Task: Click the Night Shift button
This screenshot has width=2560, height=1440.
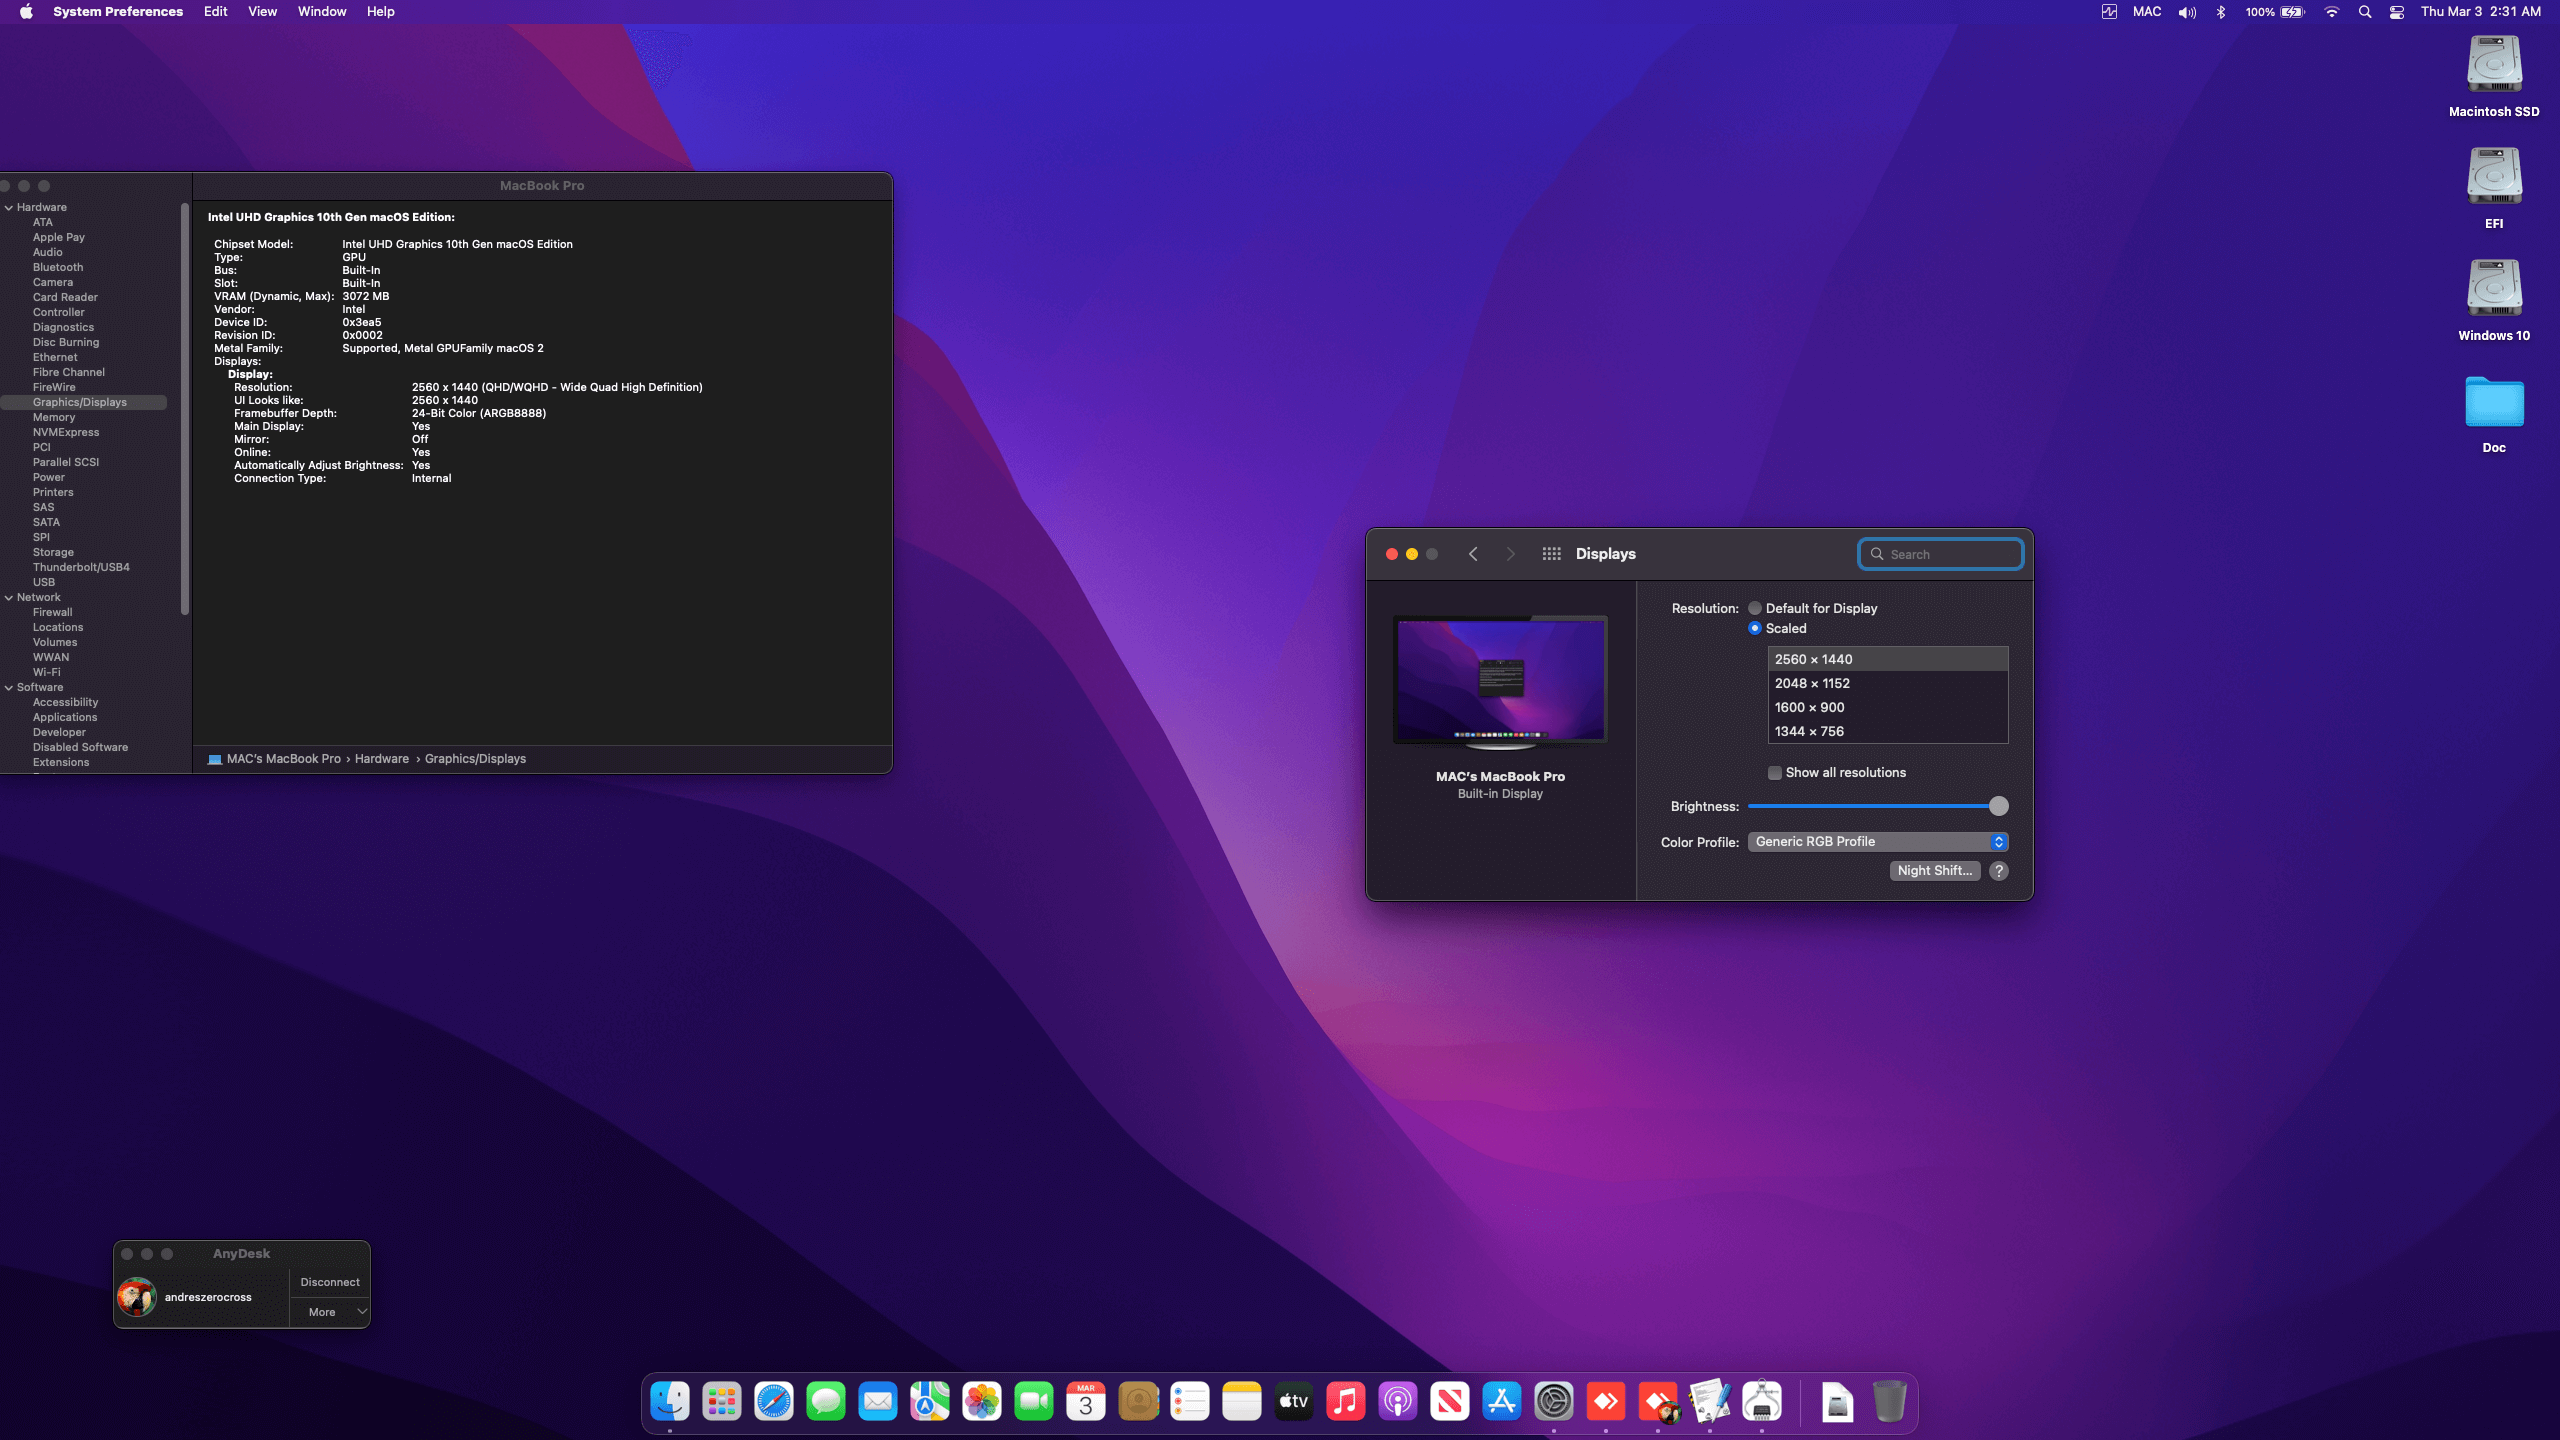Action: coord(1934,871)
